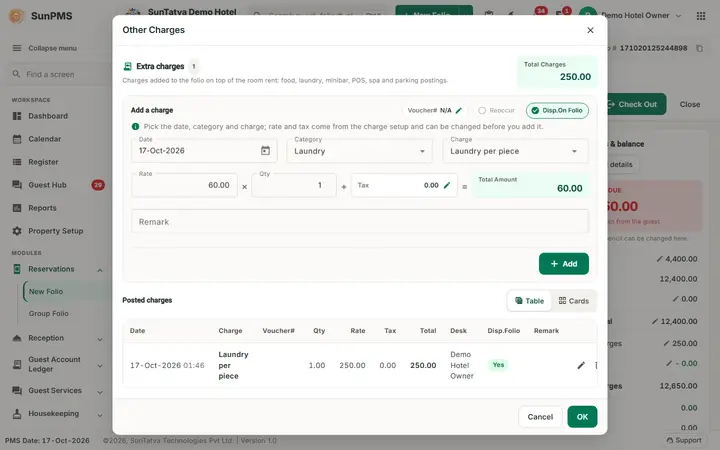720x450 pixels.
Task: Click the Remark text field
Action: [x=360, y=222]
